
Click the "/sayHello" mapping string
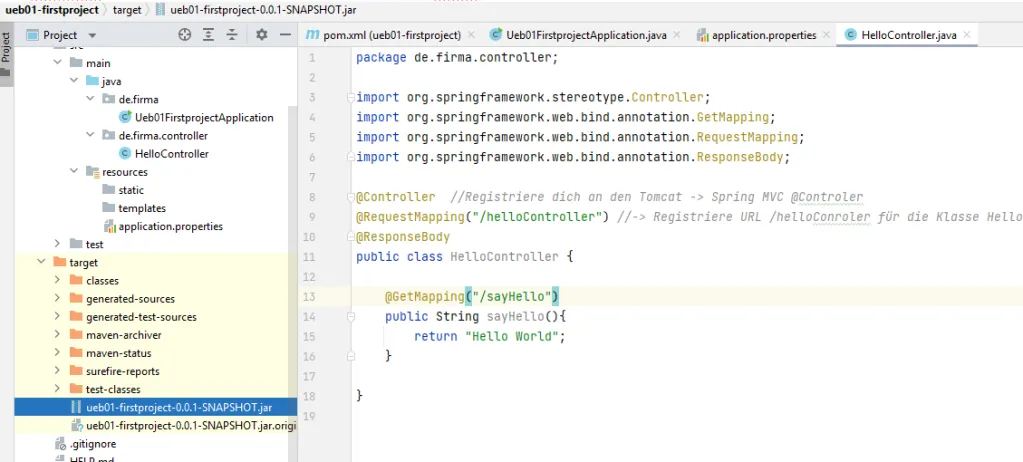pos(512,297)
